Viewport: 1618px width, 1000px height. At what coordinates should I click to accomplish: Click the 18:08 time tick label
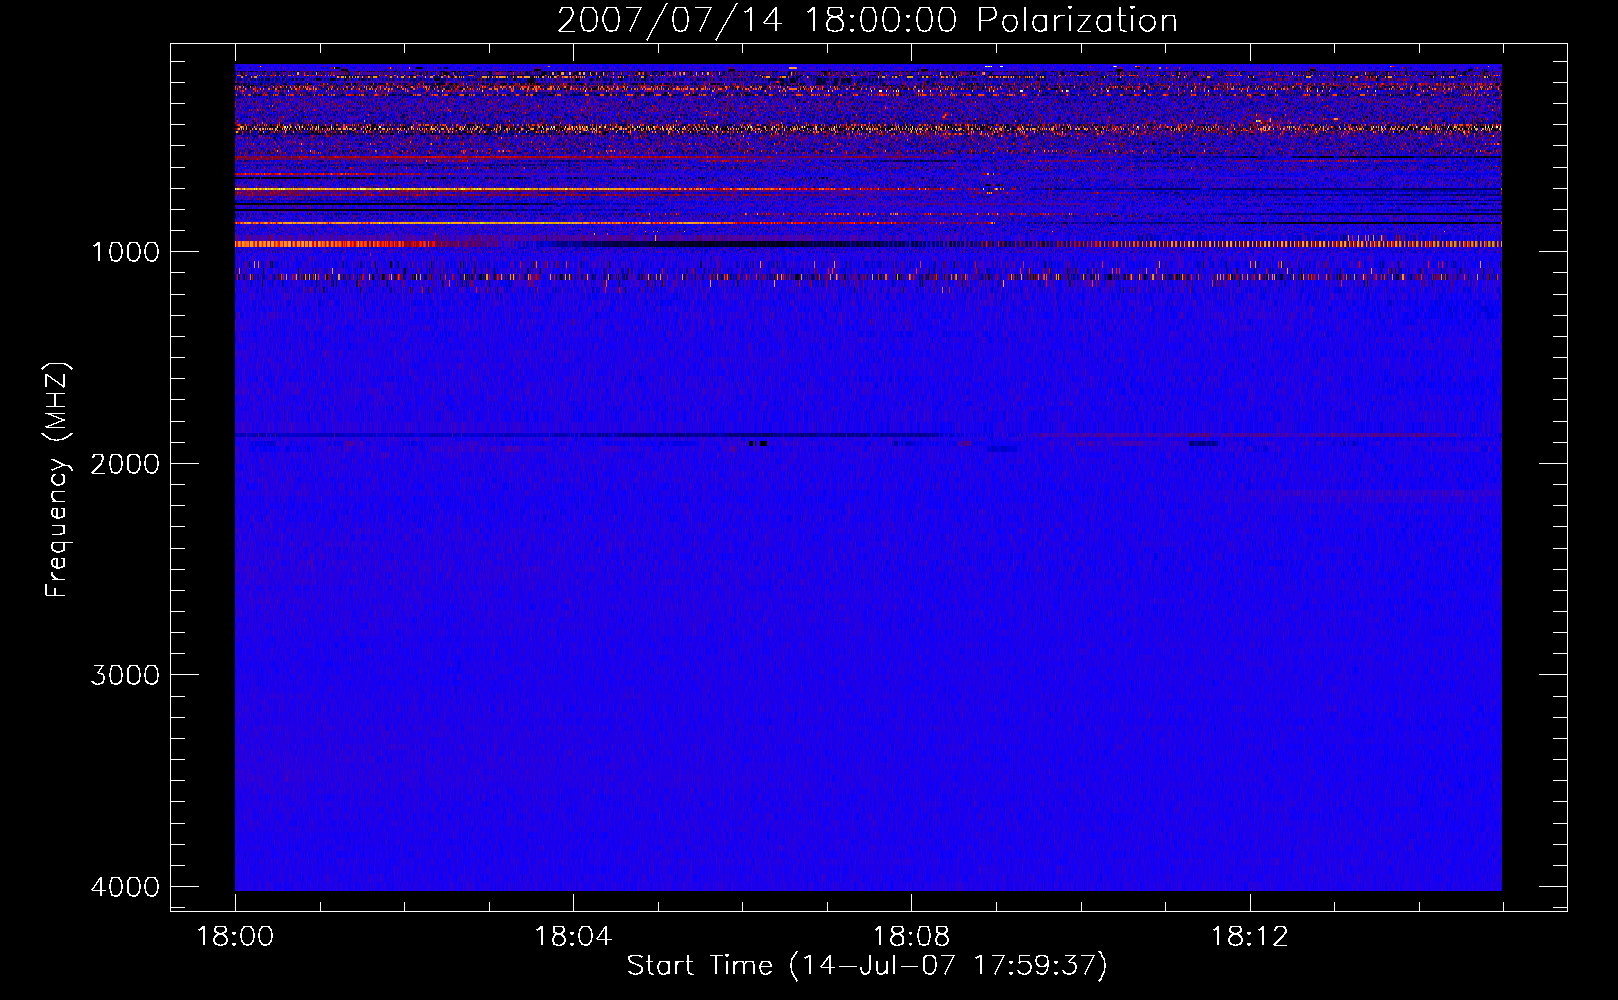point(911,936)
